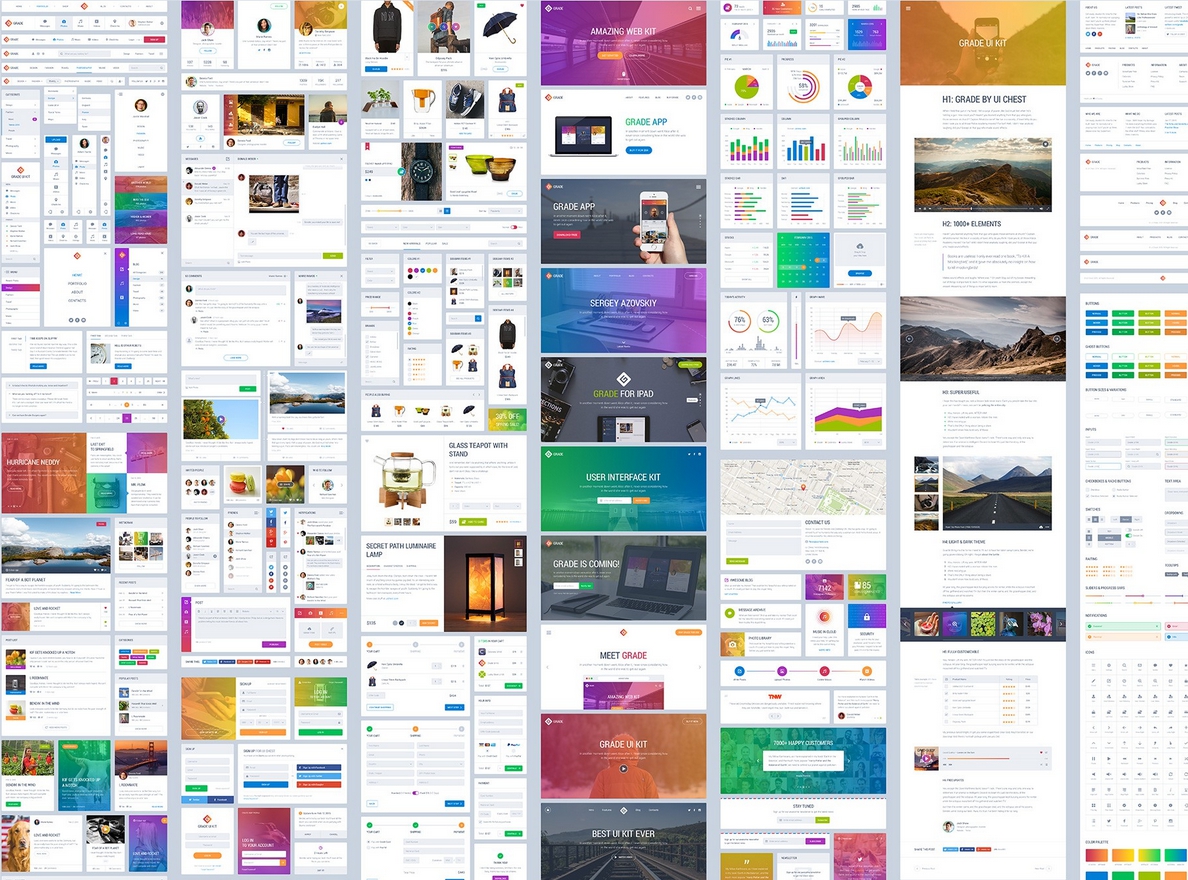Open hamburger menu on Grade UI Kit article header
Screen dimensions: 1188x880
pos(908,8)
